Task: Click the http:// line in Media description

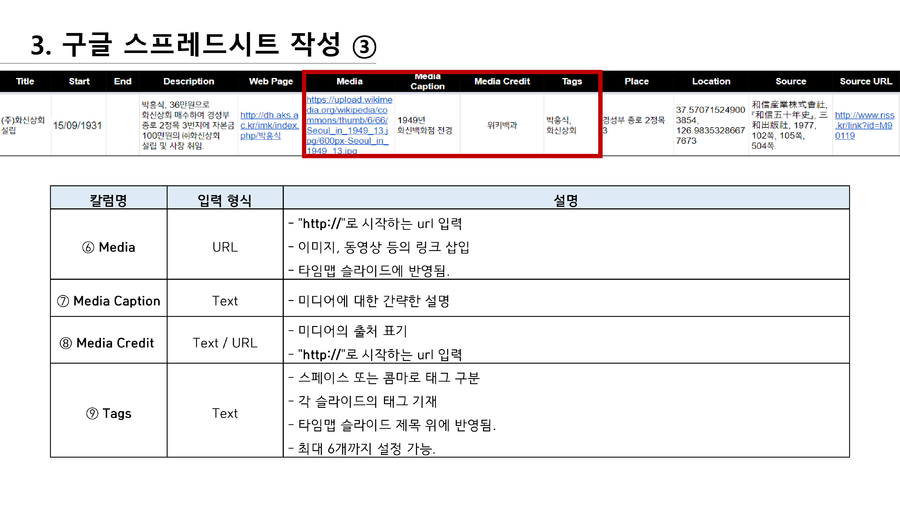Action: (x=375, y=224)
